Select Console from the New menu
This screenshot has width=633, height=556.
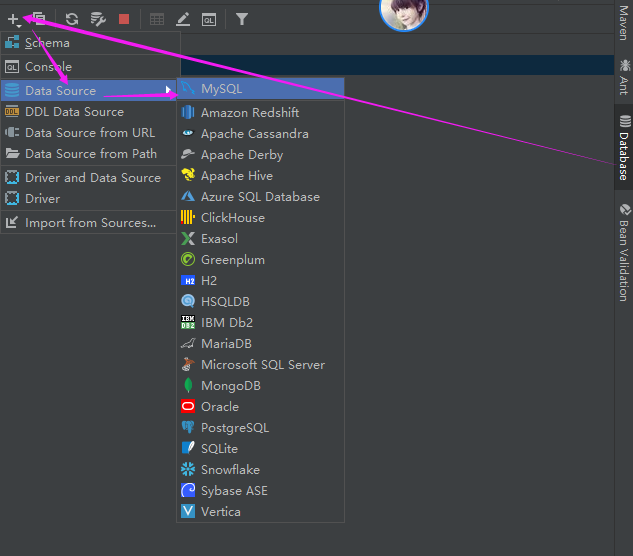coord(90,67)
